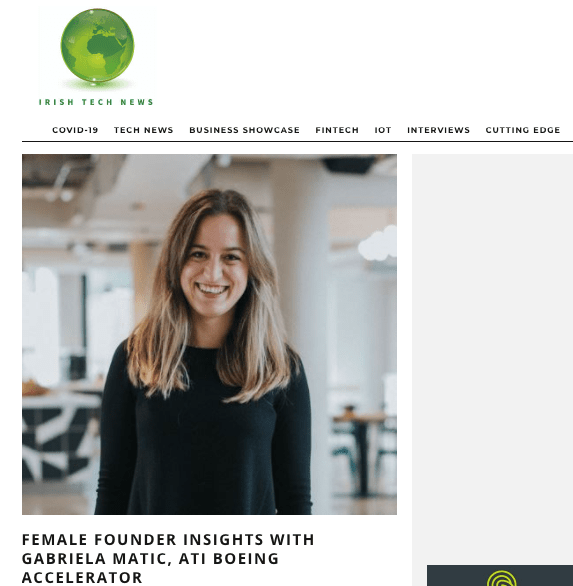Viewport: 573px width, 586px height.
Task: Open Business Showcase in the navigation
Action: pyautogui.click(x=244, y=130)
